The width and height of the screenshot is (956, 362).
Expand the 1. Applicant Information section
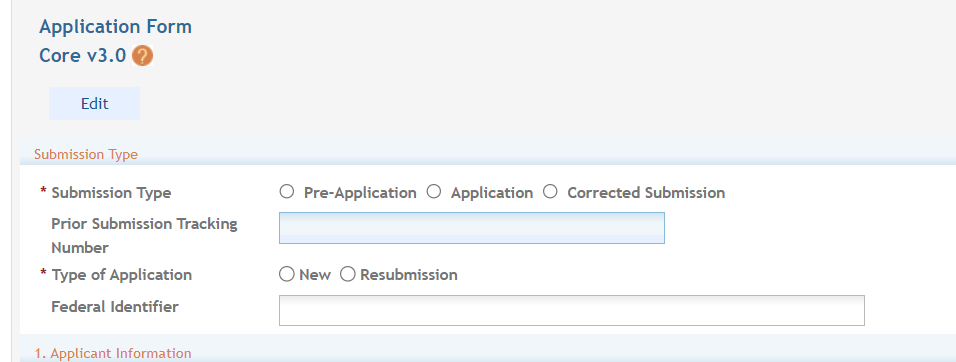(x=113, y=353)
